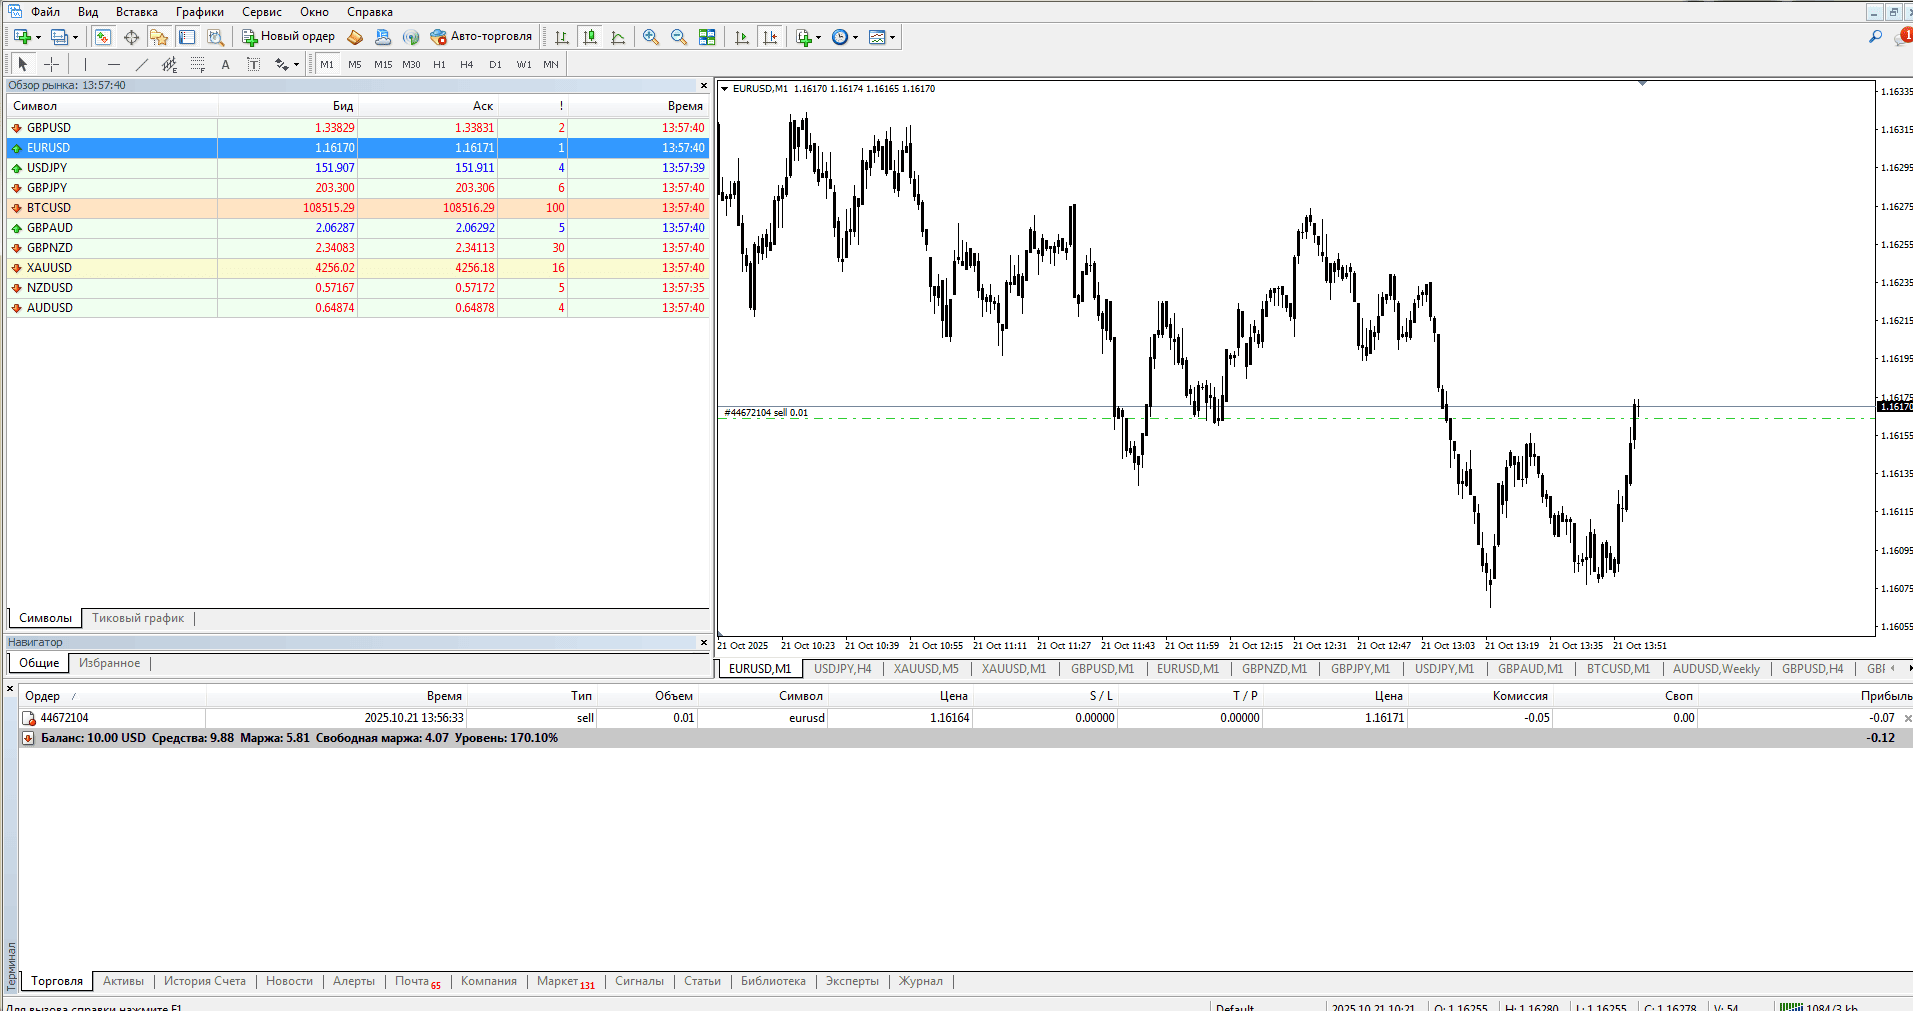
Task: Open the chart Templates icon
Action: 877,37
